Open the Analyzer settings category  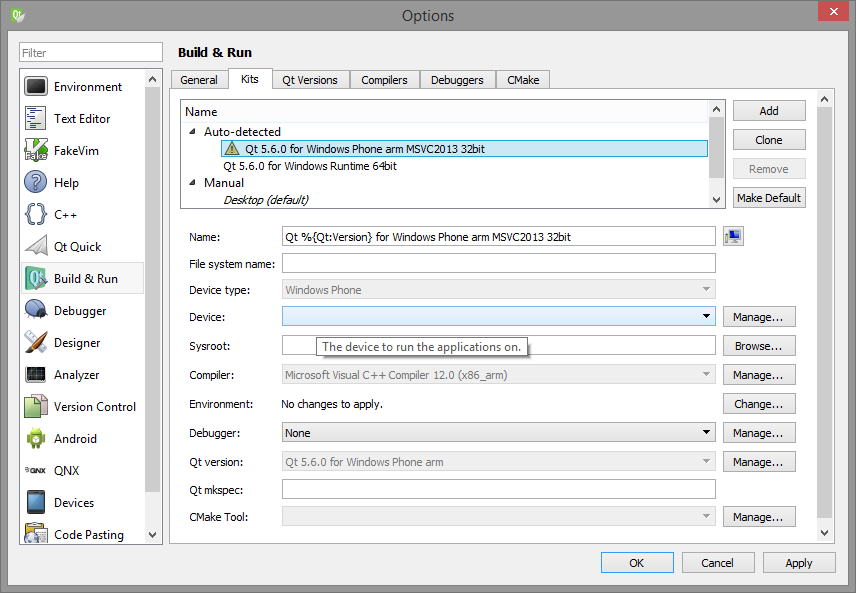point(76,375)
